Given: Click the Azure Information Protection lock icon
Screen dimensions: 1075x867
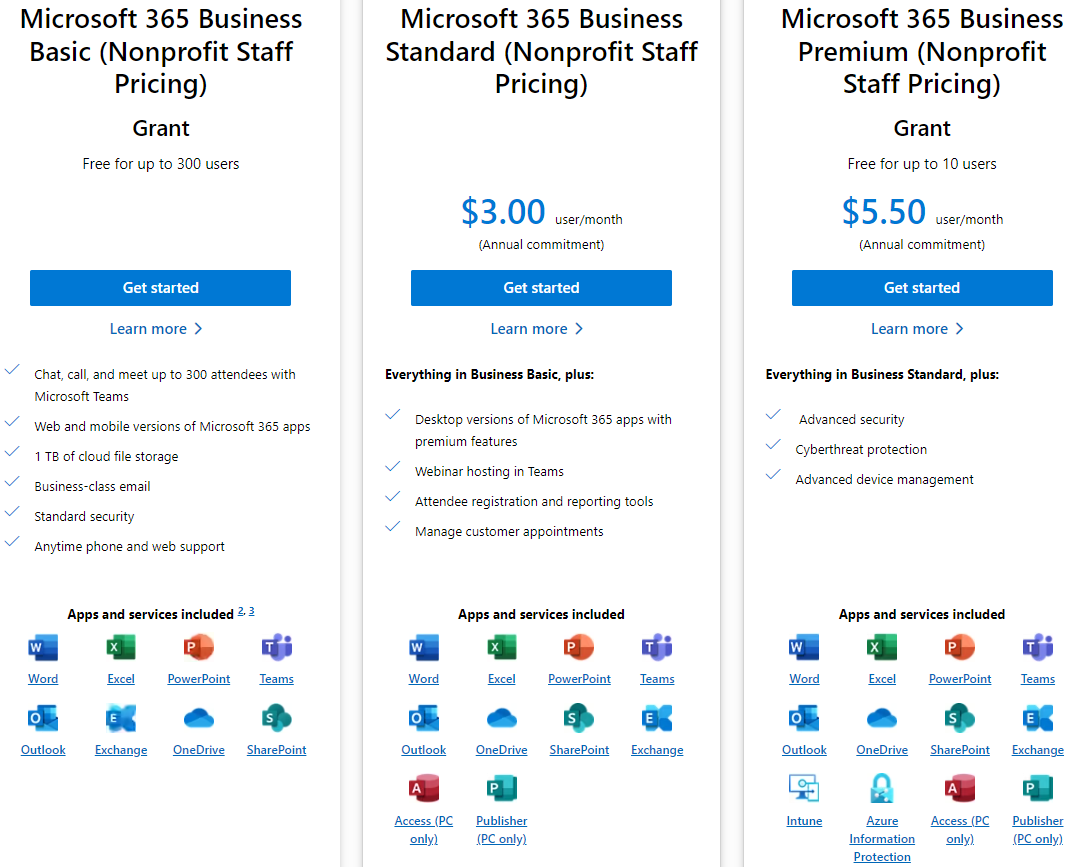Looking at the screenshot, I should [882, 789].
